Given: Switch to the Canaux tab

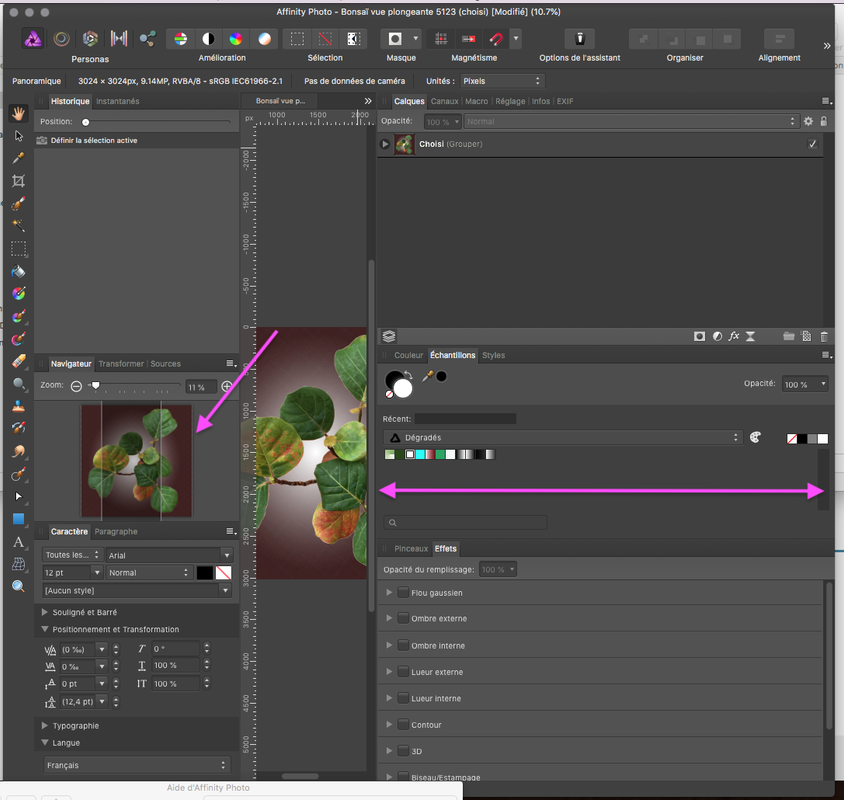Looking at the screenshot, I should click(444, 101).
